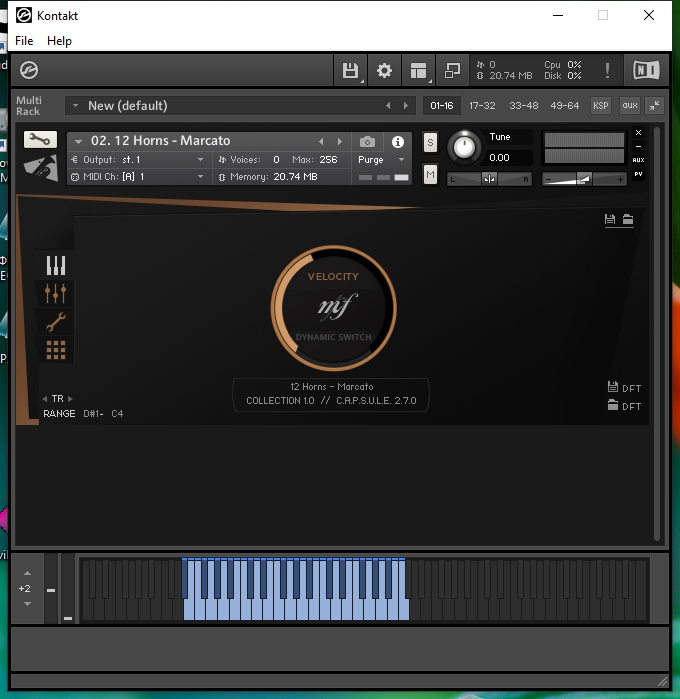
Task: Open the instrument name dropdown arrow
Action: coord(78,142)
